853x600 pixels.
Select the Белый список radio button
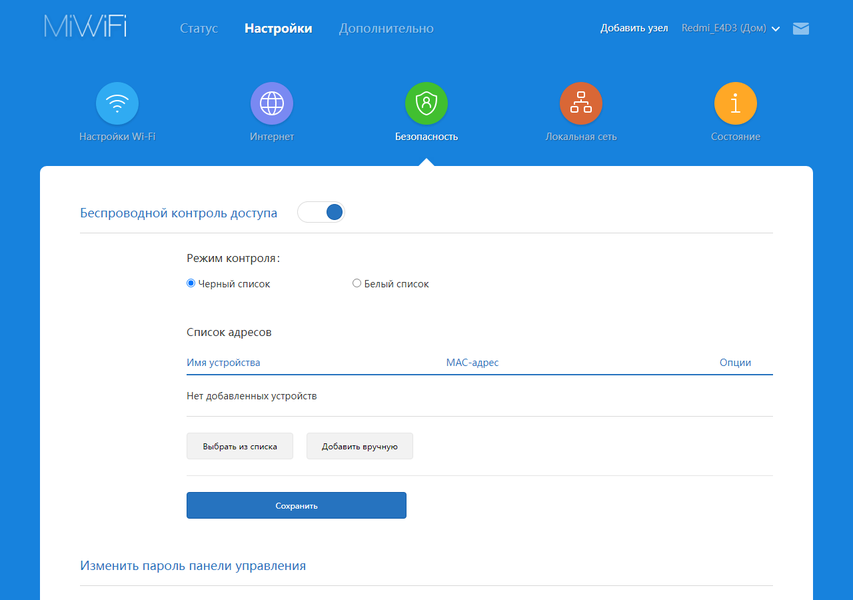356,283
